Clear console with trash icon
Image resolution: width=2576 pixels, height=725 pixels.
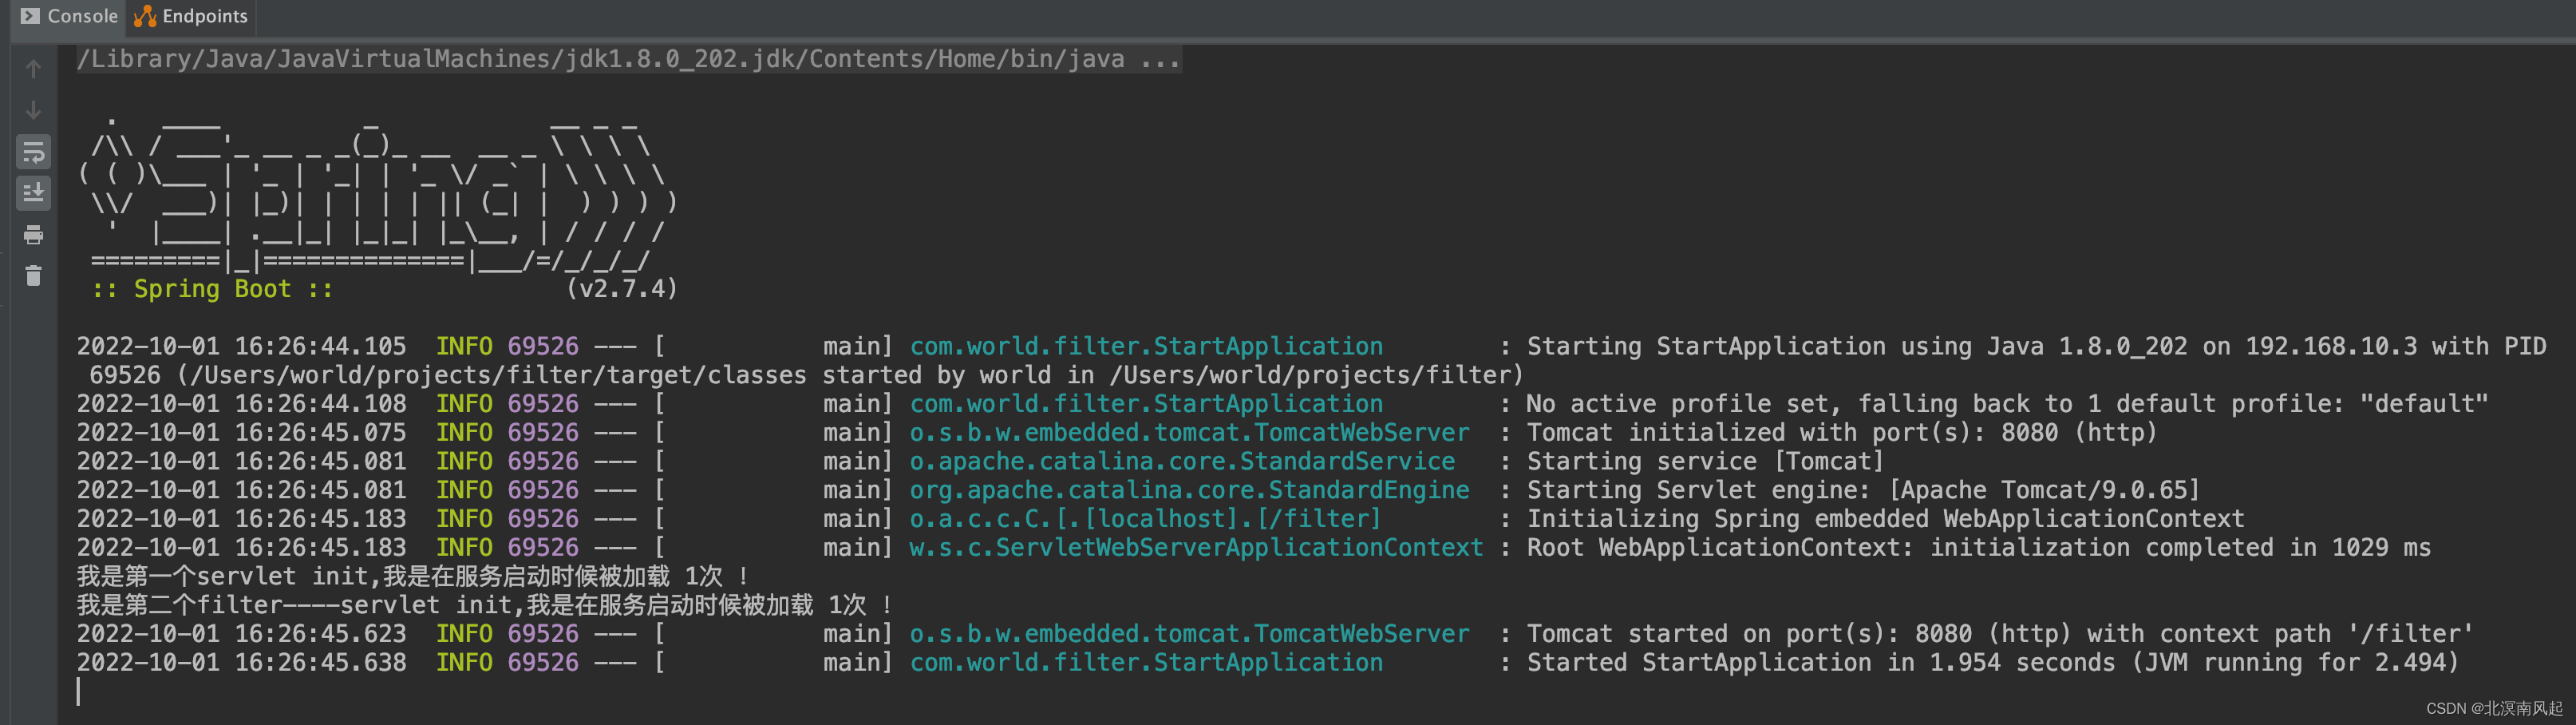point(33,276)
